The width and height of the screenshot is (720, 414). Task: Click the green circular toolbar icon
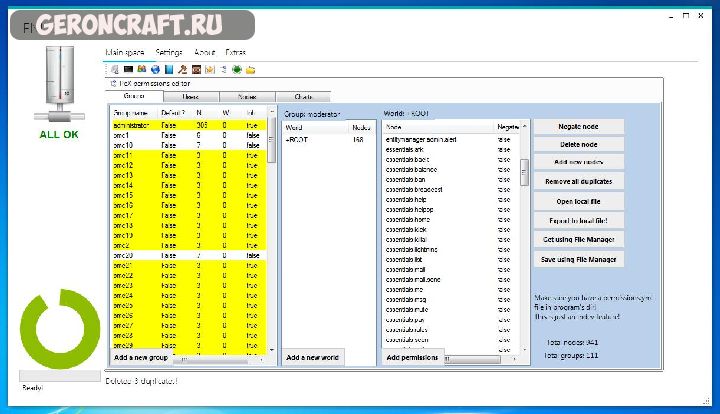(237, 69)
